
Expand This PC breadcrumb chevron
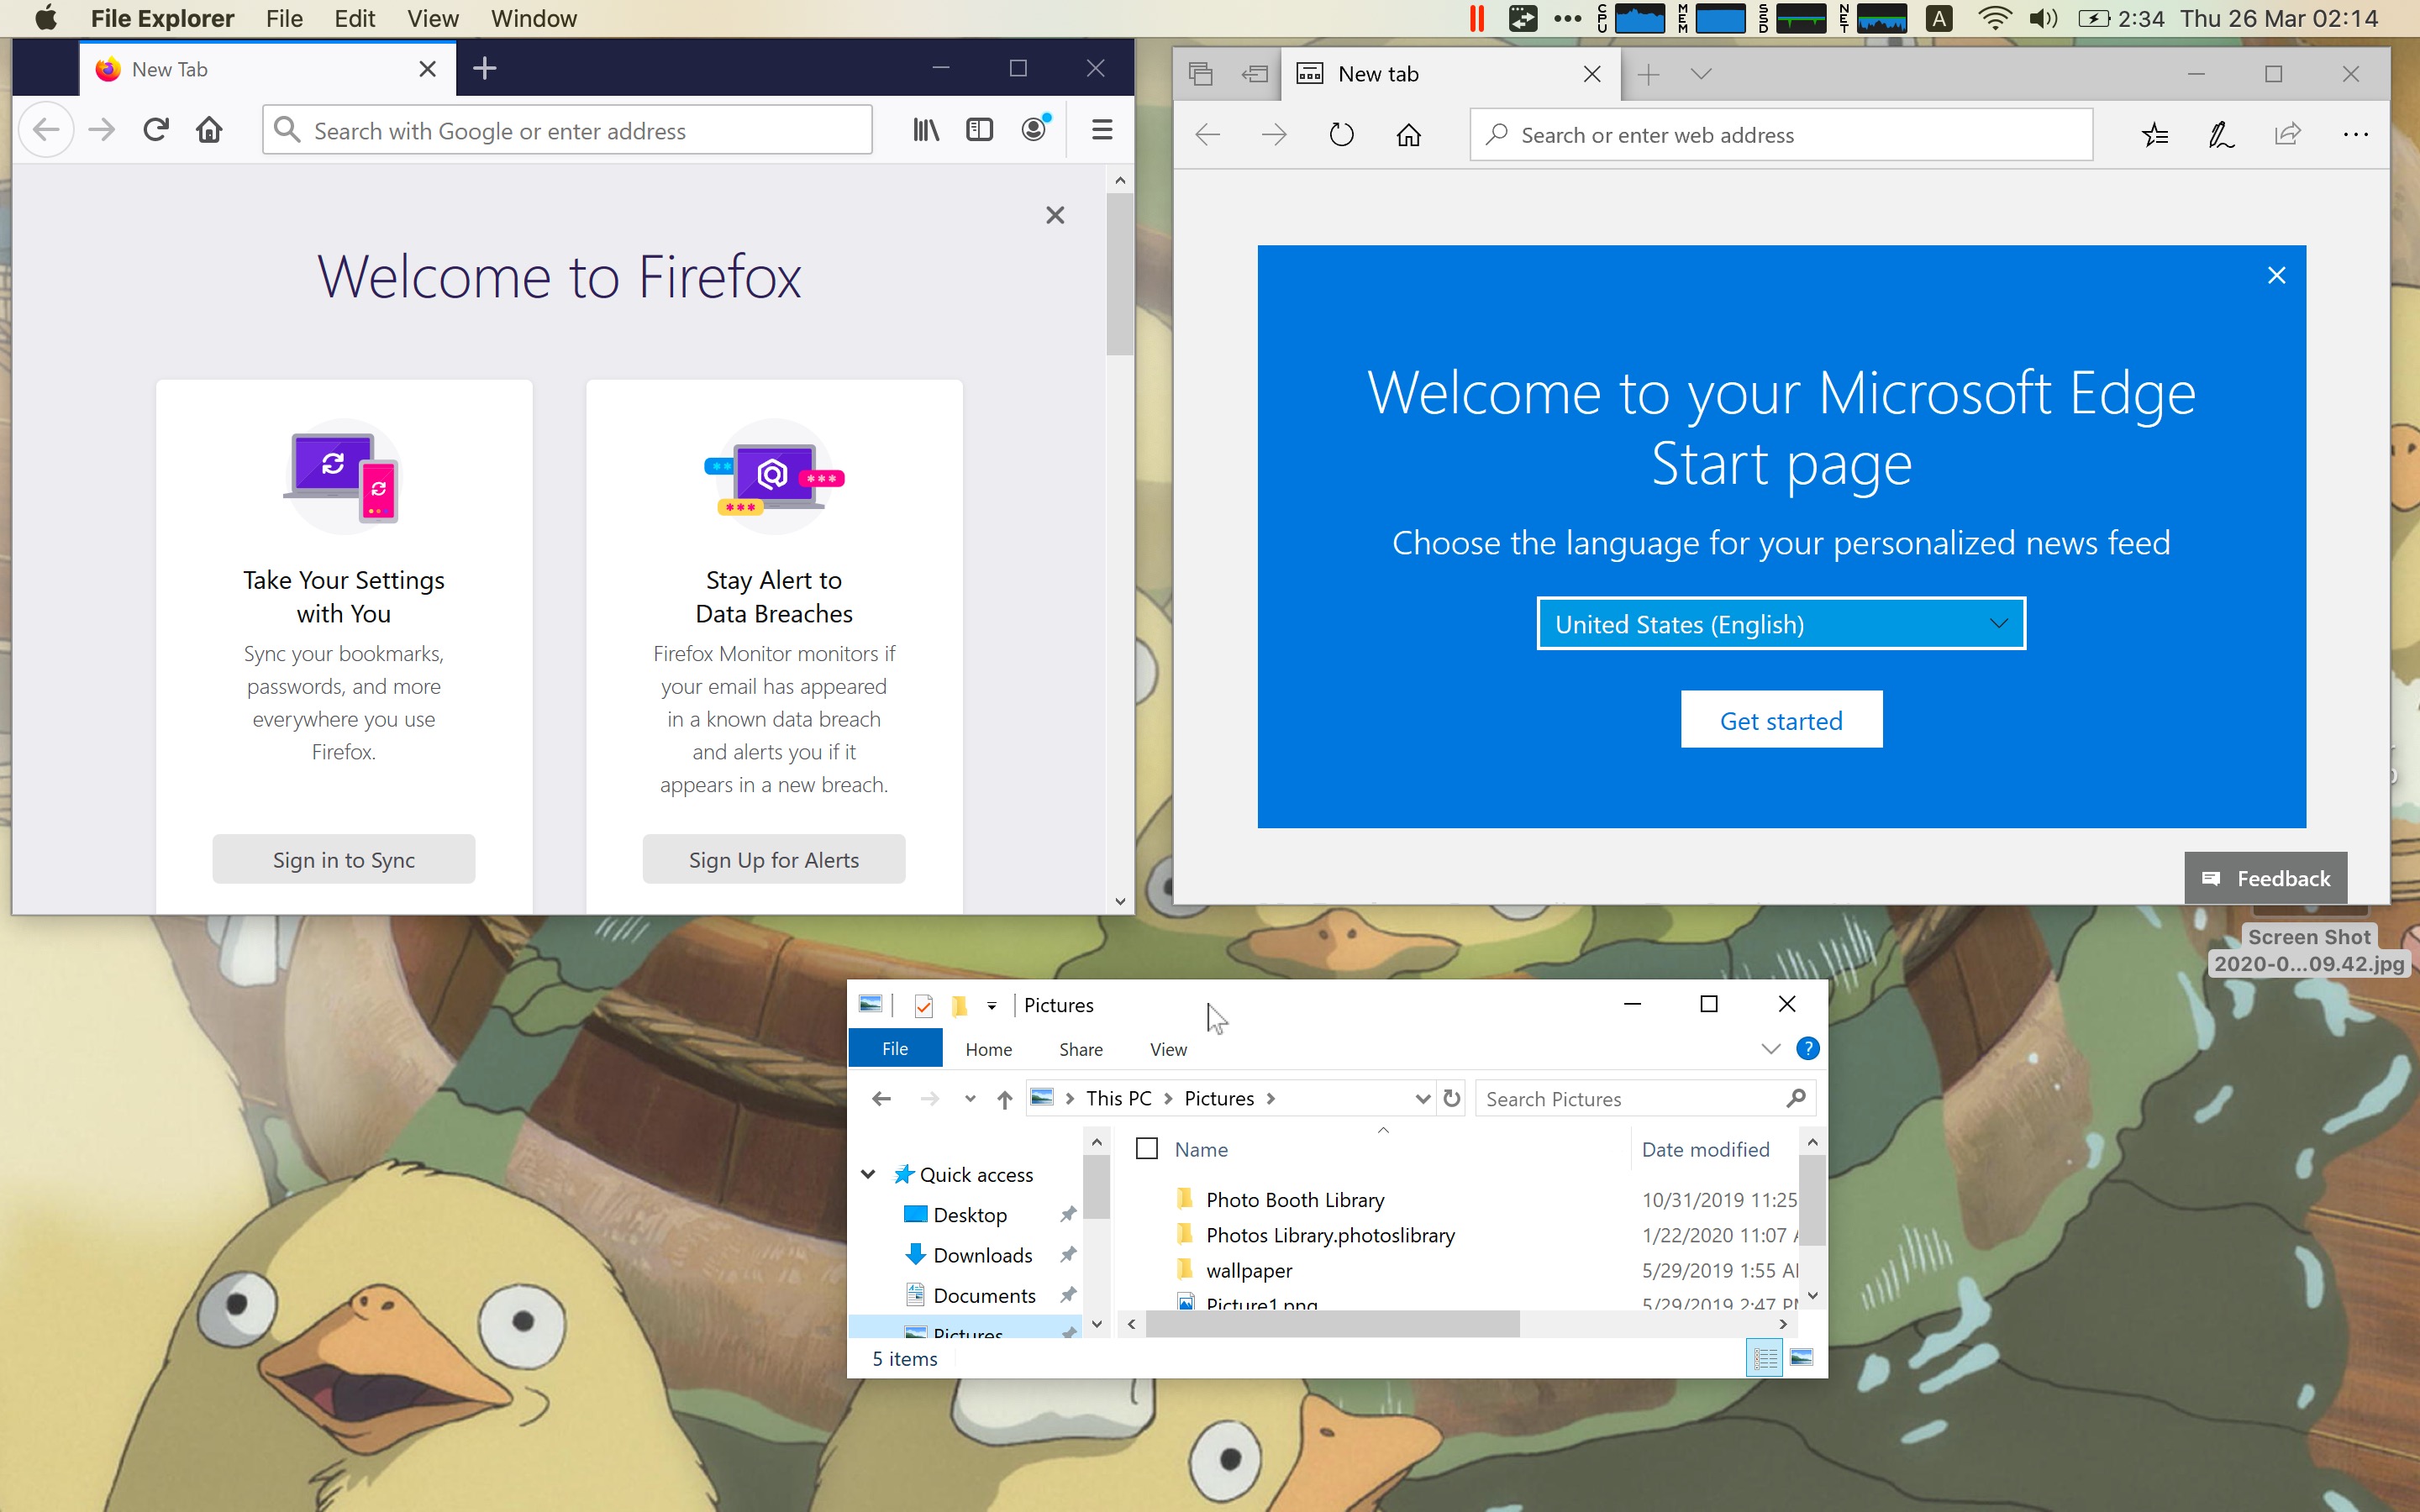tap(1167, 1099)
